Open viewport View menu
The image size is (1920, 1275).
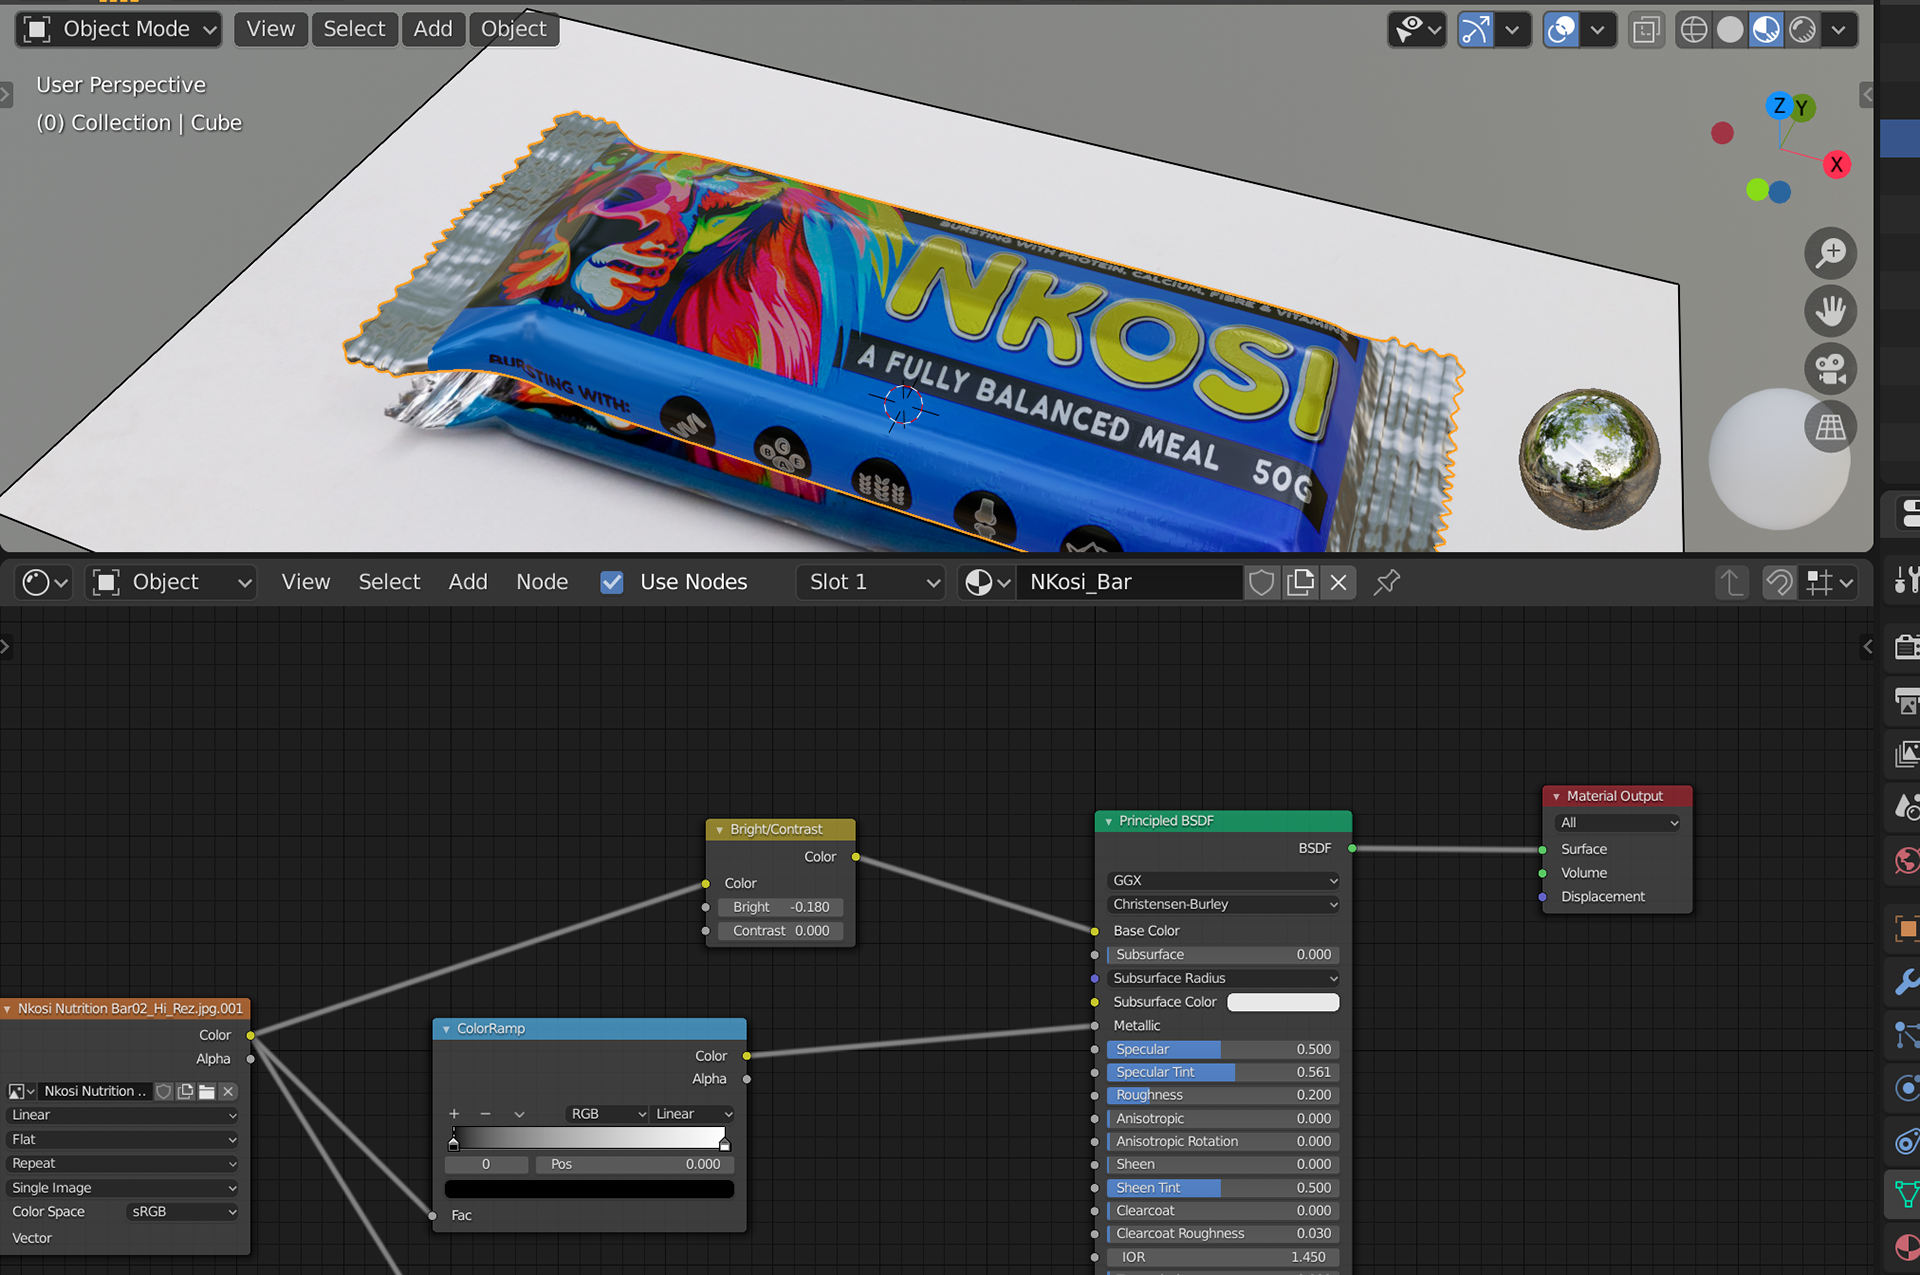[270, 29]
